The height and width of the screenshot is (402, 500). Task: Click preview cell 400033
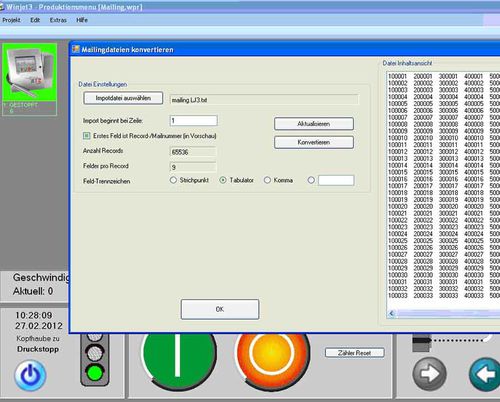click(474, 296)
